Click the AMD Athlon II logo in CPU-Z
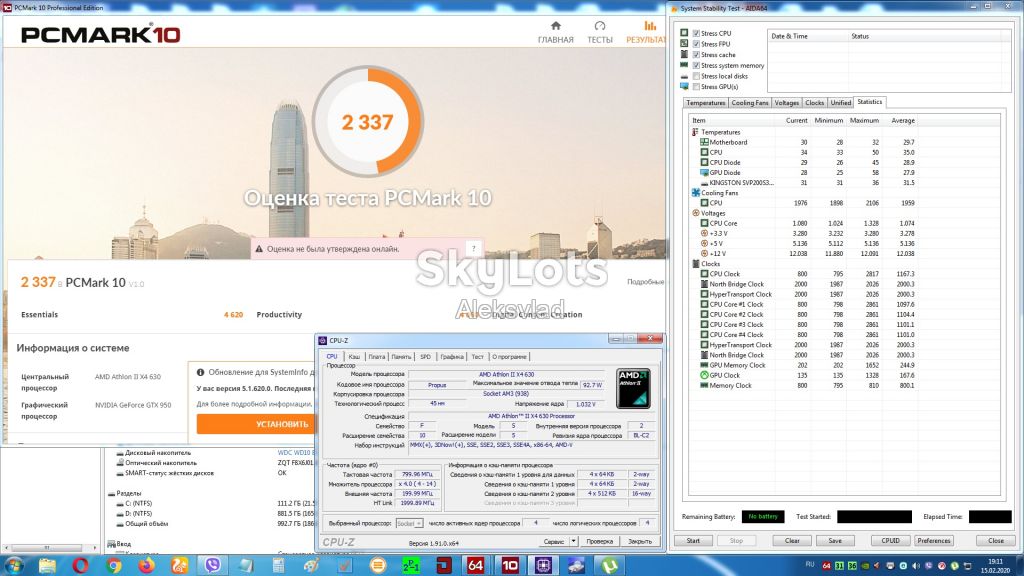Image resolution: width=1024 pixels, height=576 pixels. [633, 389]
